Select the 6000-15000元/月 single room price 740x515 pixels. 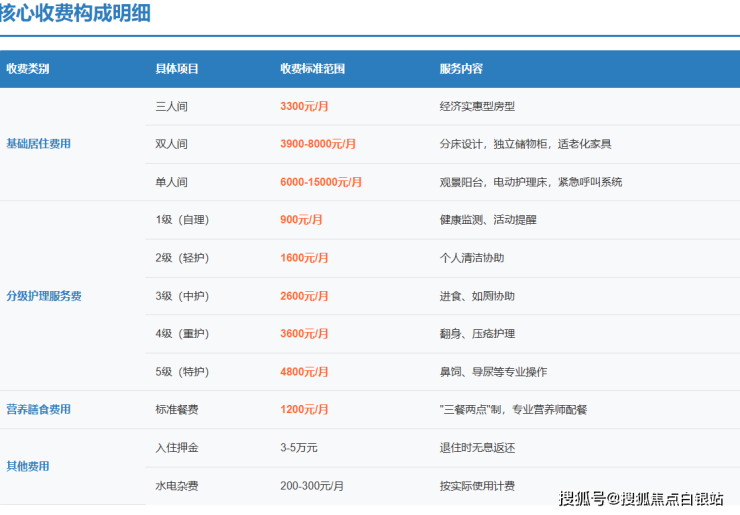[321, 182]
